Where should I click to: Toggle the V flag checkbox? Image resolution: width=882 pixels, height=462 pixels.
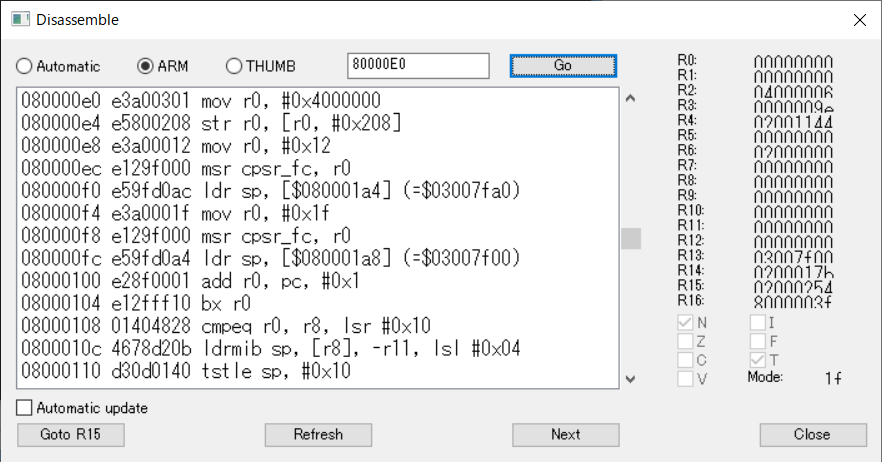pos(685,378)
